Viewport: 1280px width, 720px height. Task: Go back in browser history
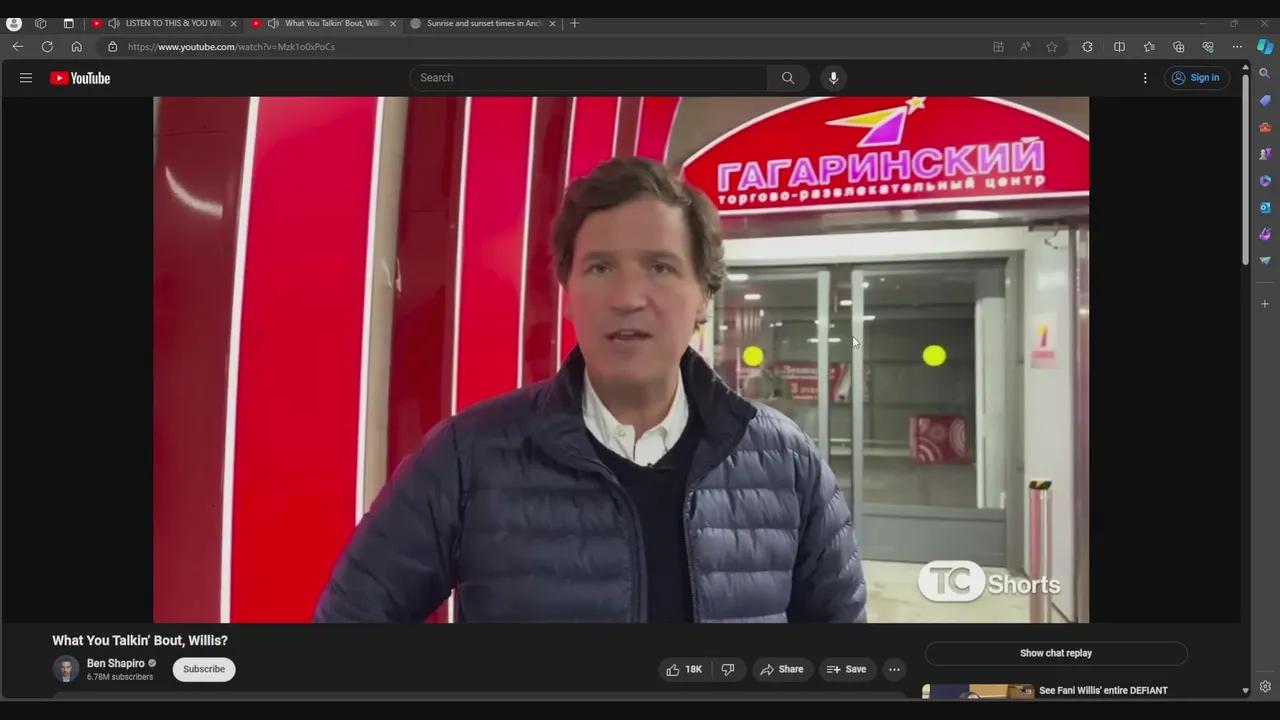click(17, 46)
